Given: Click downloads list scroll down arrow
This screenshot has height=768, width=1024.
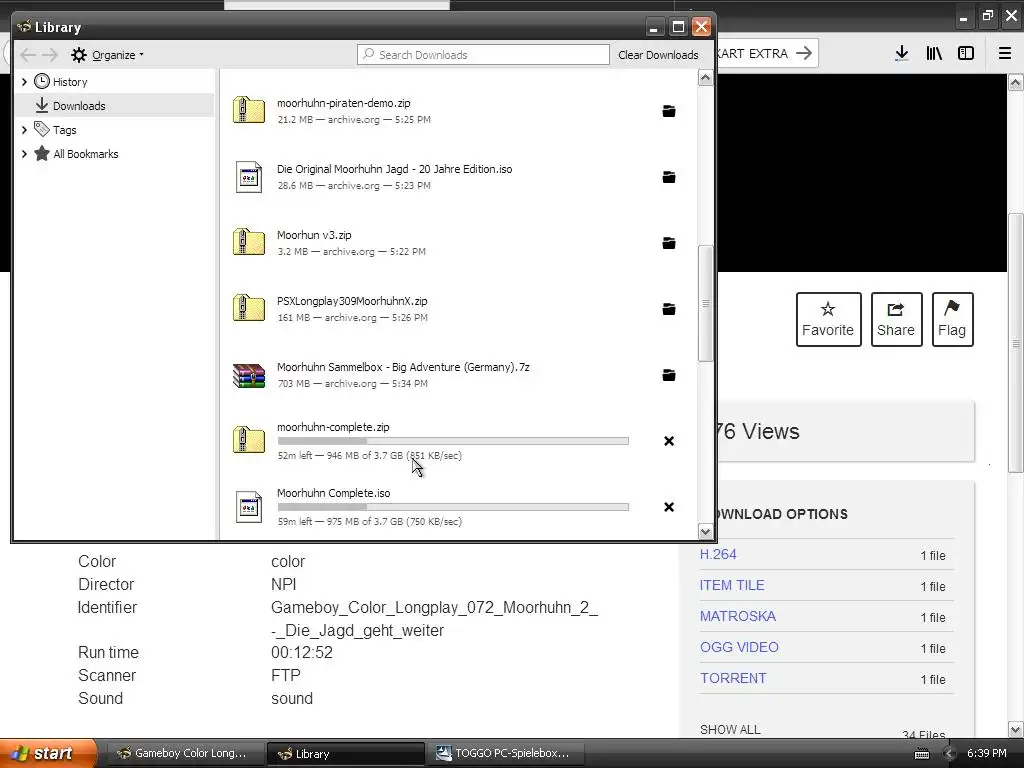Looking at the screenshot, I should pos(705,532).
